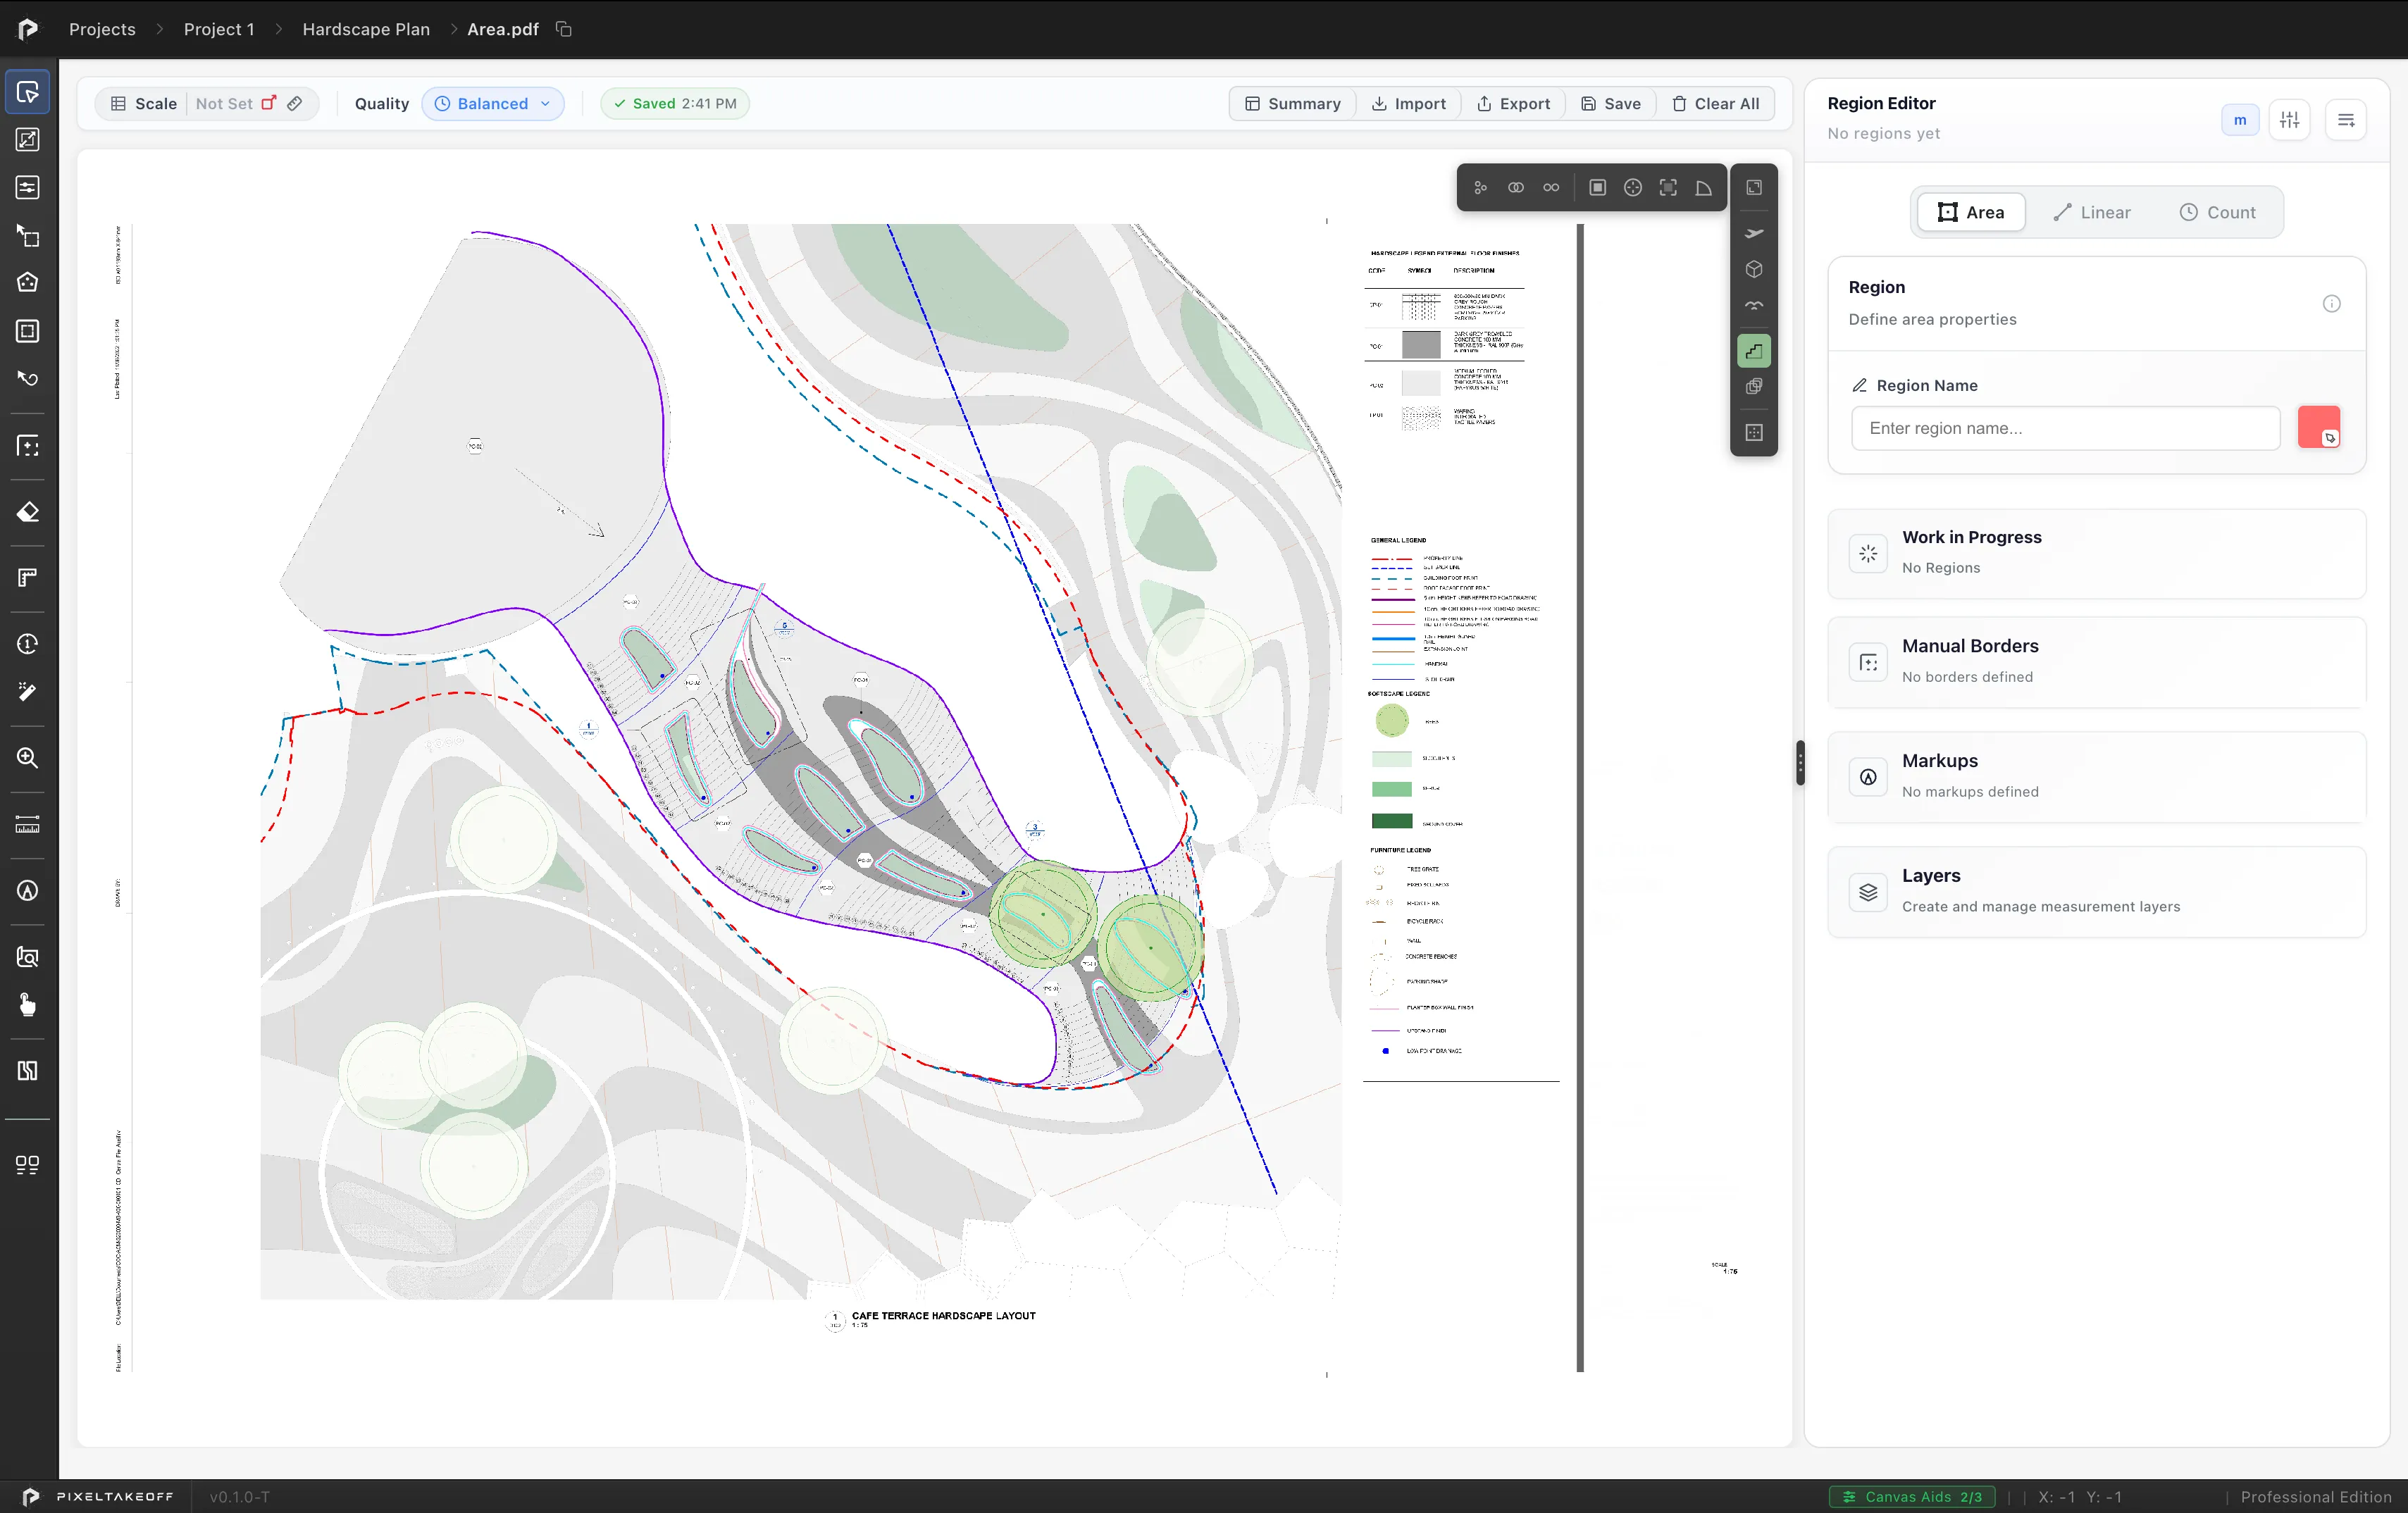The width and height of the screenshot is (2408, 1513).
Task: Activate the eraser tool
Action: click(x=28, y=512)
